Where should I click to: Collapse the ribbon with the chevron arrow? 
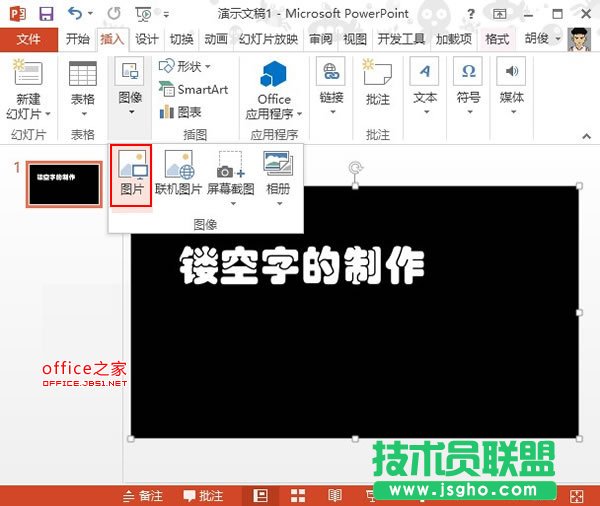pyautogui.click(x=586, y=136)
